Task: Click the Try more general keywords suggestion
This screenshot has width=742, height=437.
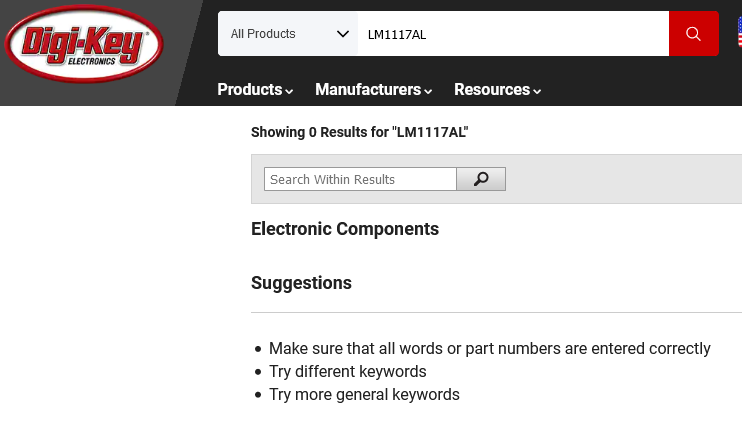Action: [x=364, y=395]
